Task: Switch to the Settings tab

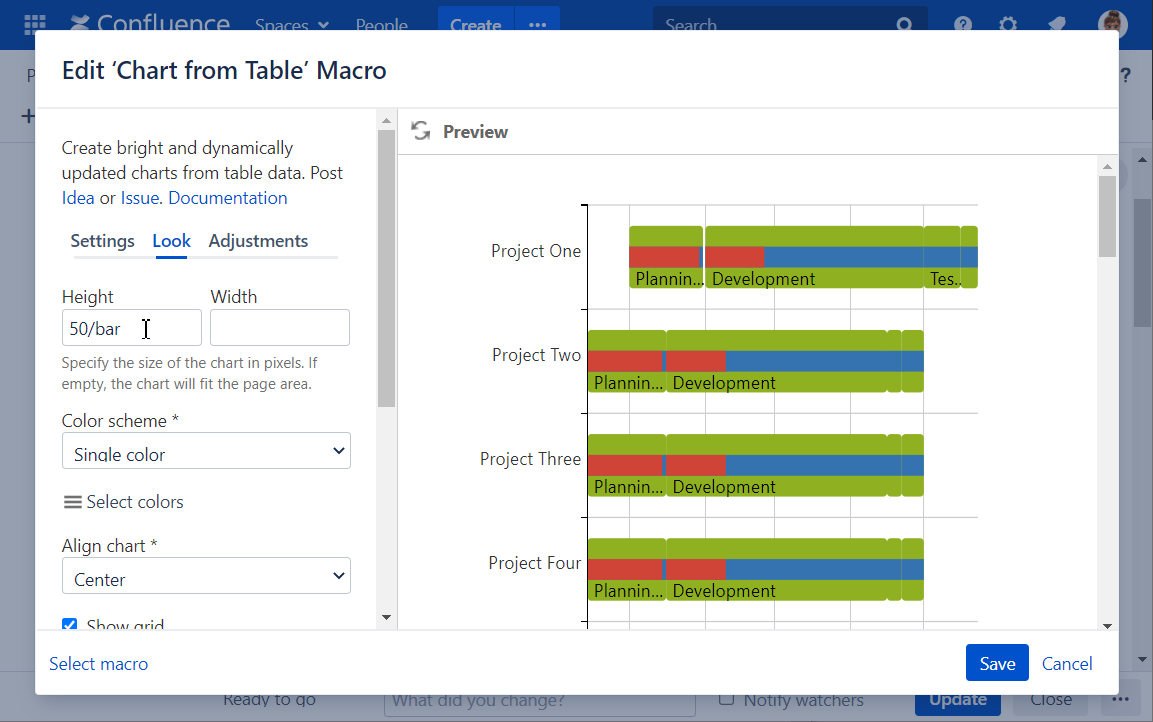Action: click(x=102, y=241)
